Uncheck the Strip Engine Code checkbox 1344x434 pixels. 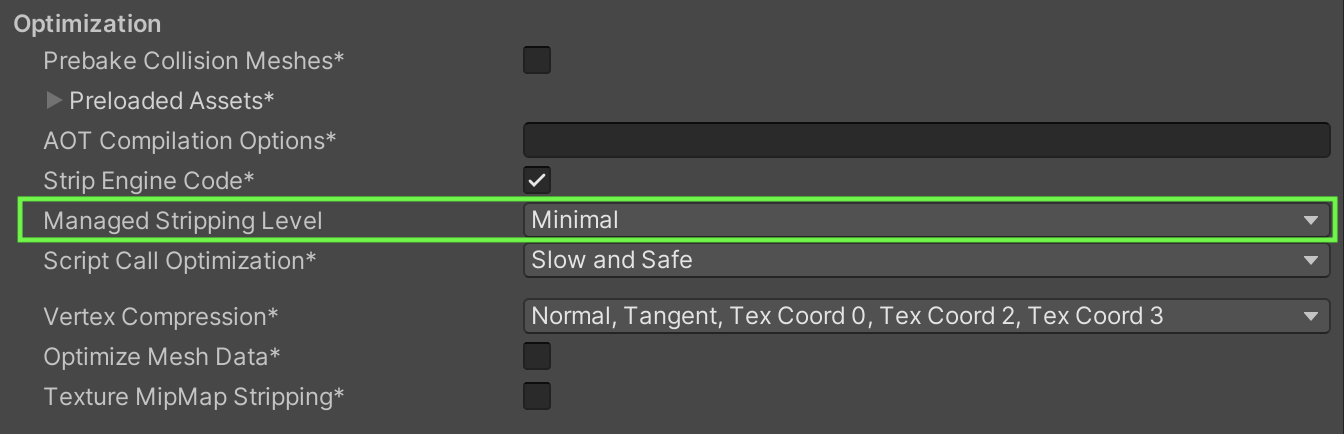pos(537,181)
